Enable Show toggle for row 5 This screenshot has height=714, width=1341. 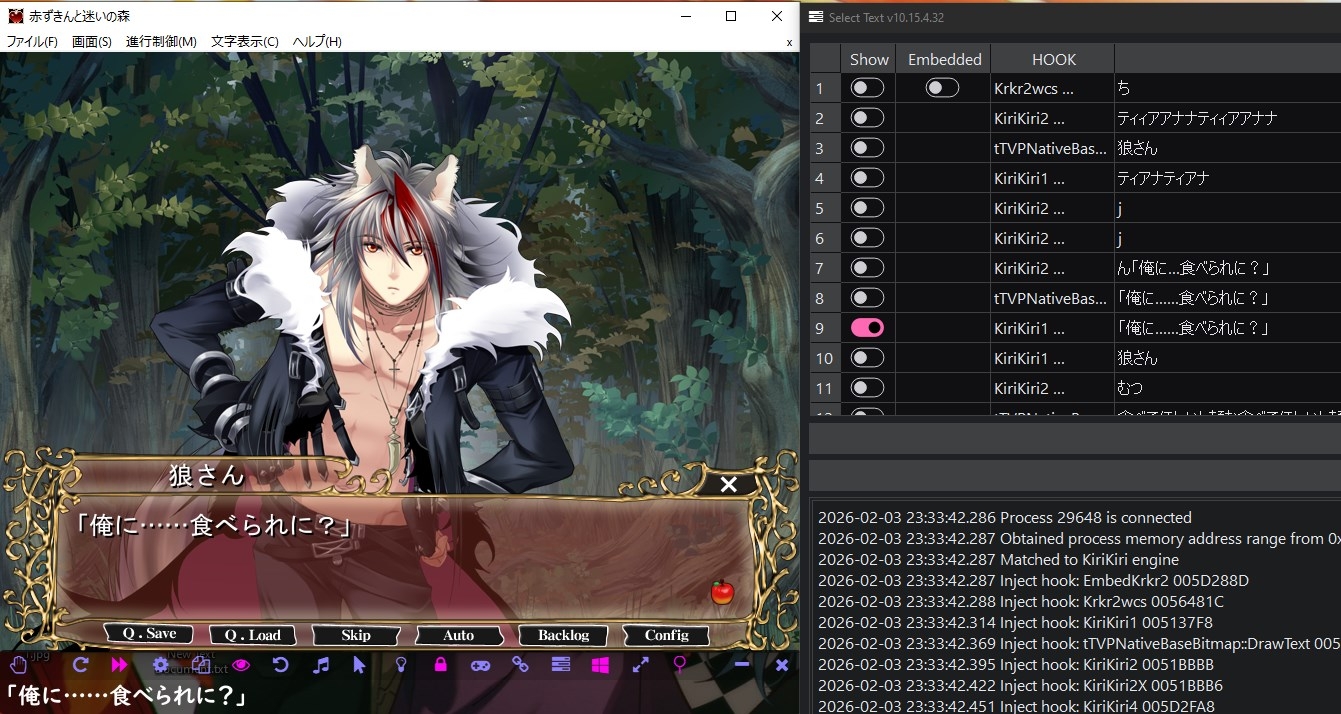[867, 208]
